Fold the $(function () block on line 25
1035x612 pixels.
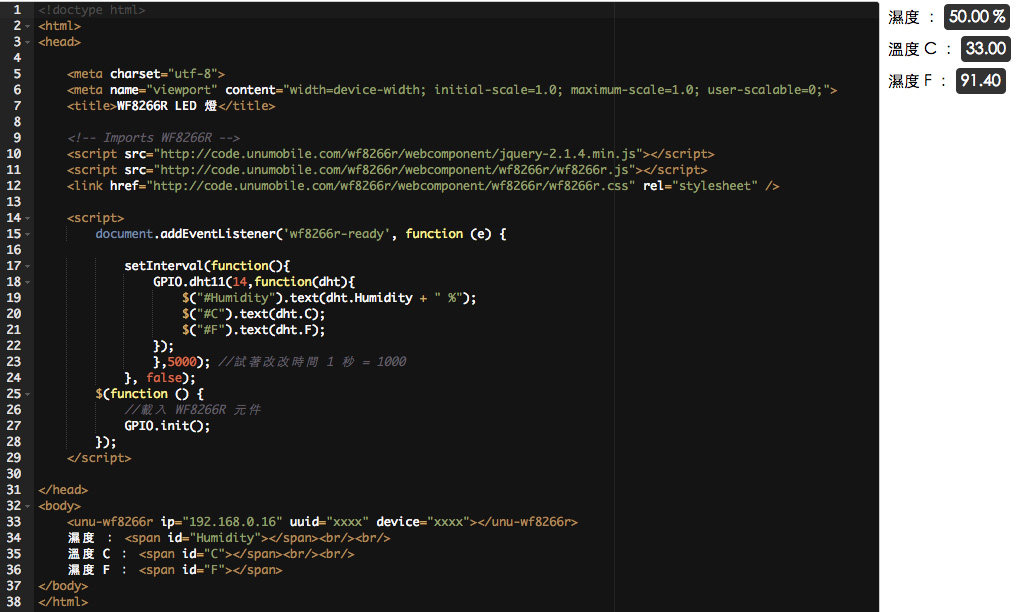(28, 394)
